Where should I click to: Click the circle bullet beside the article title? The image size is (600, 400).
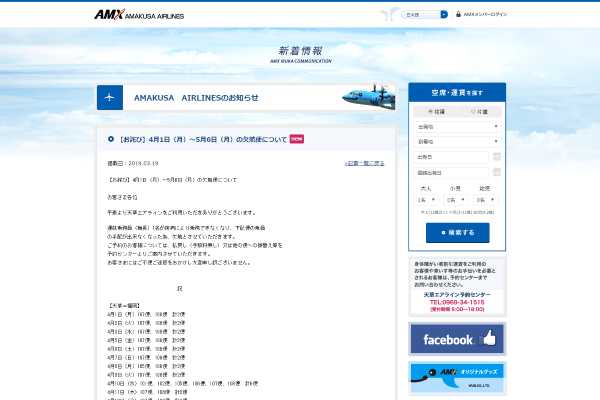pyautogui.click(x=111, y=139)
